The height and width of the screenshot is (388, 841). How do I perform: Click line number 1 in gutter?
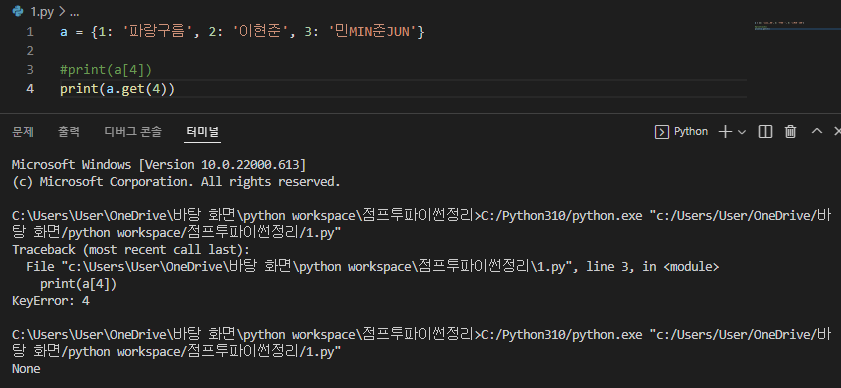tap(30, 32)
